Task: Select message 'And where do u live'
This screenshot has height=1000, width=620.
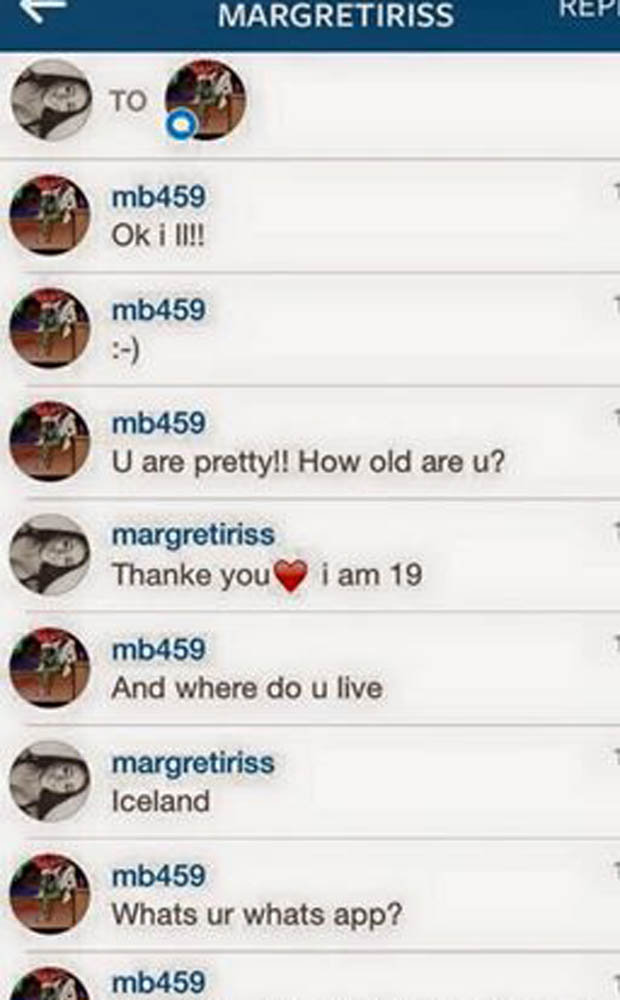Action: coord(247,688)
